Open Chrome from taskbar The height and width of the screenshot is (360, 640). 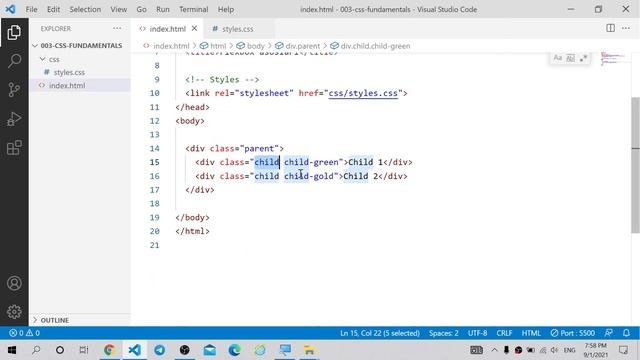pos(109,350)
